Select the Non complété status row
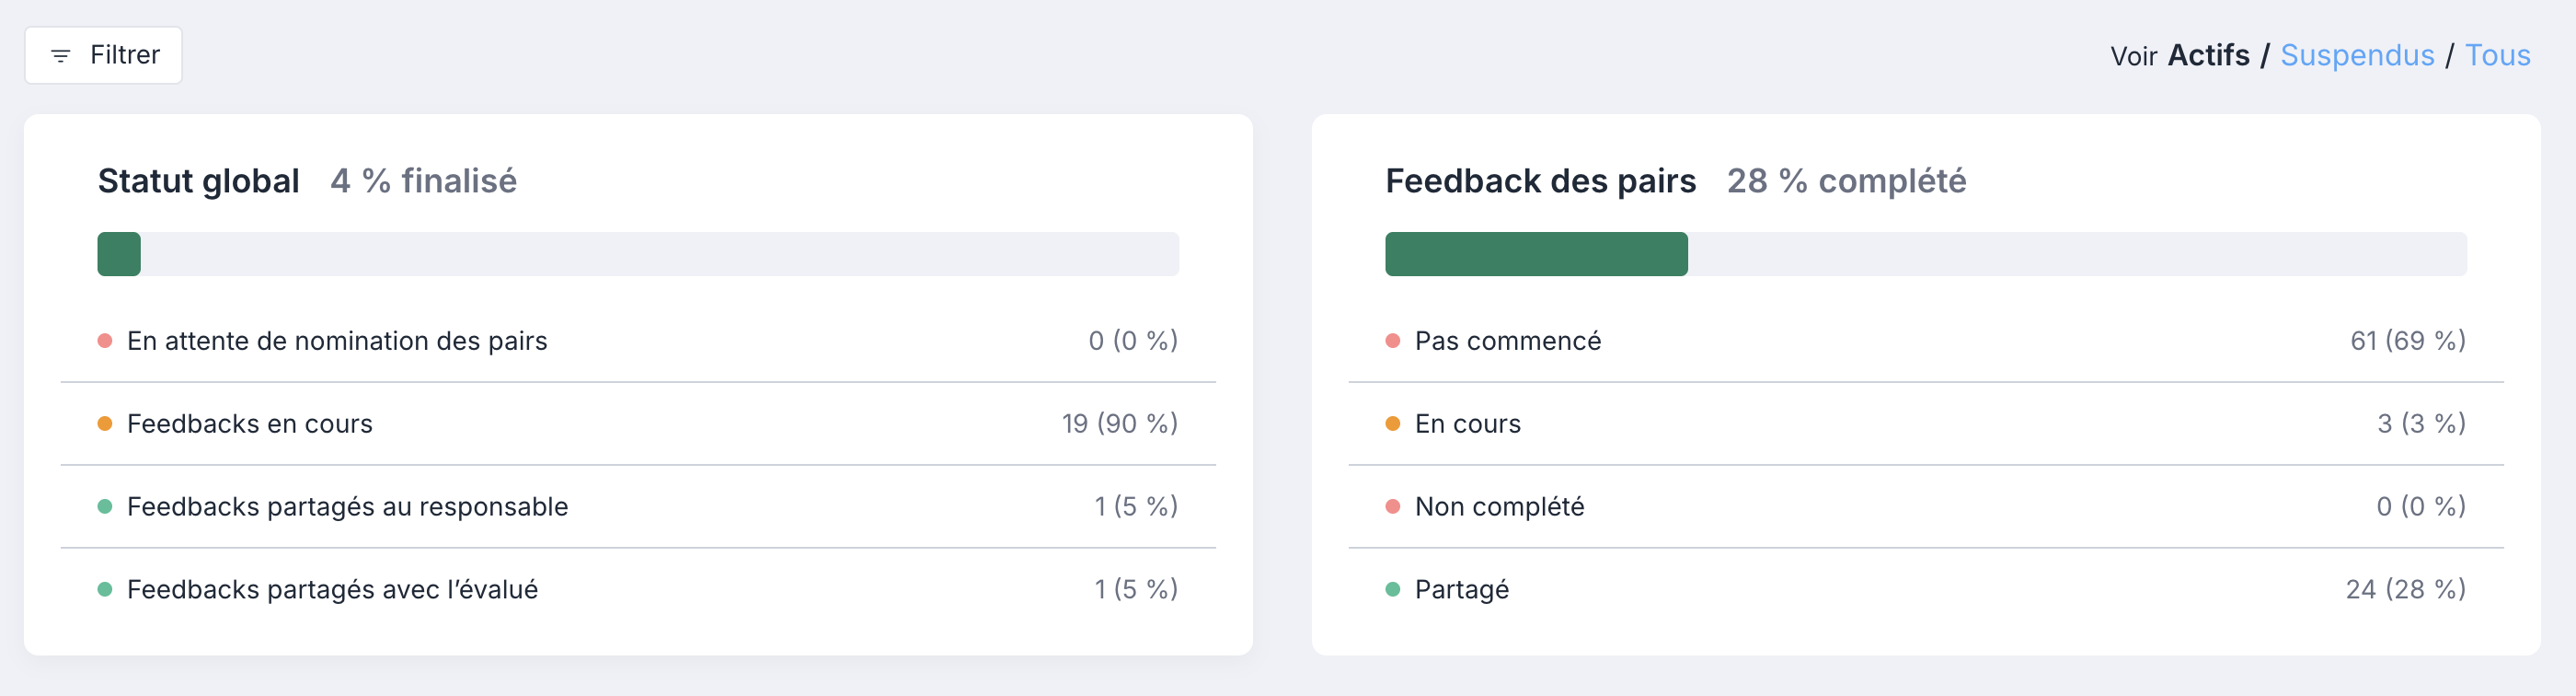The image size is (2576, 696). [1925, 507]
